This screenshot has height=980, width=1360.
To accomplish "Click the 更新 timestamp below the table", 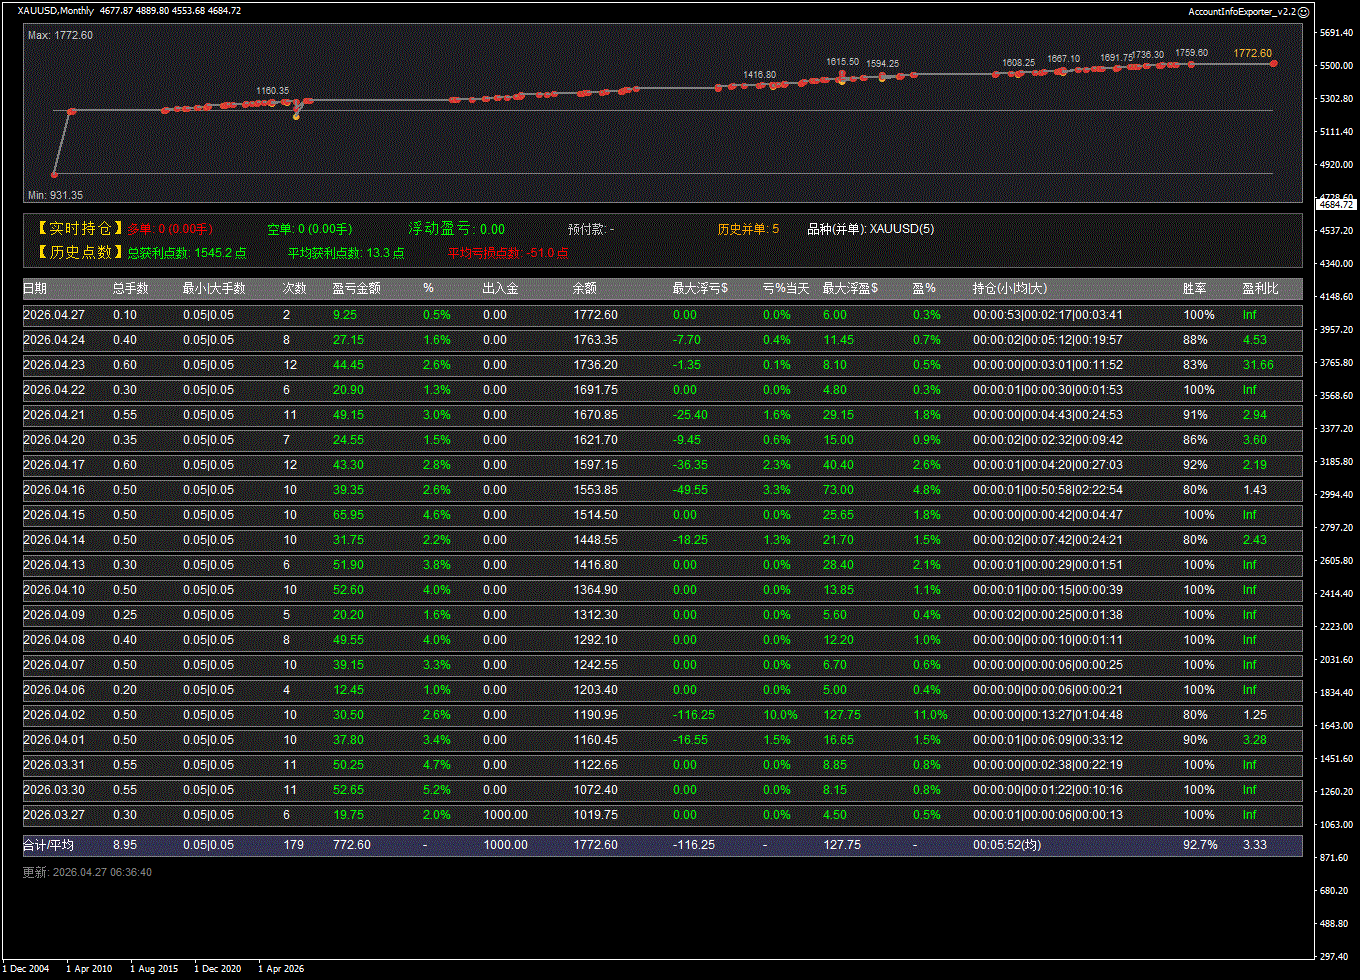I will pos(87,872).
